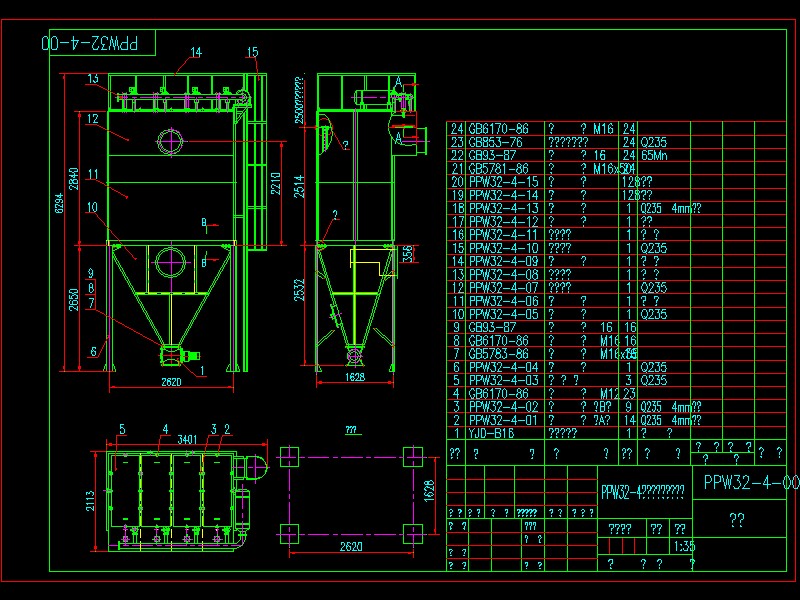800x600 pixels.
Task: Select the circular inspection port in the front view
Action: click(x=171, y=142)
